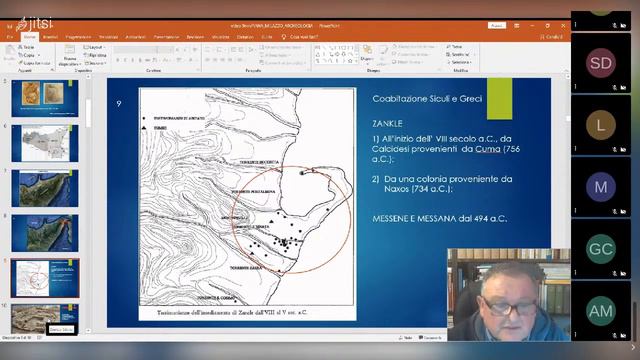Click the Jitsi logo watermark link
Screen dimensions: 640x360
coord(34,24)
